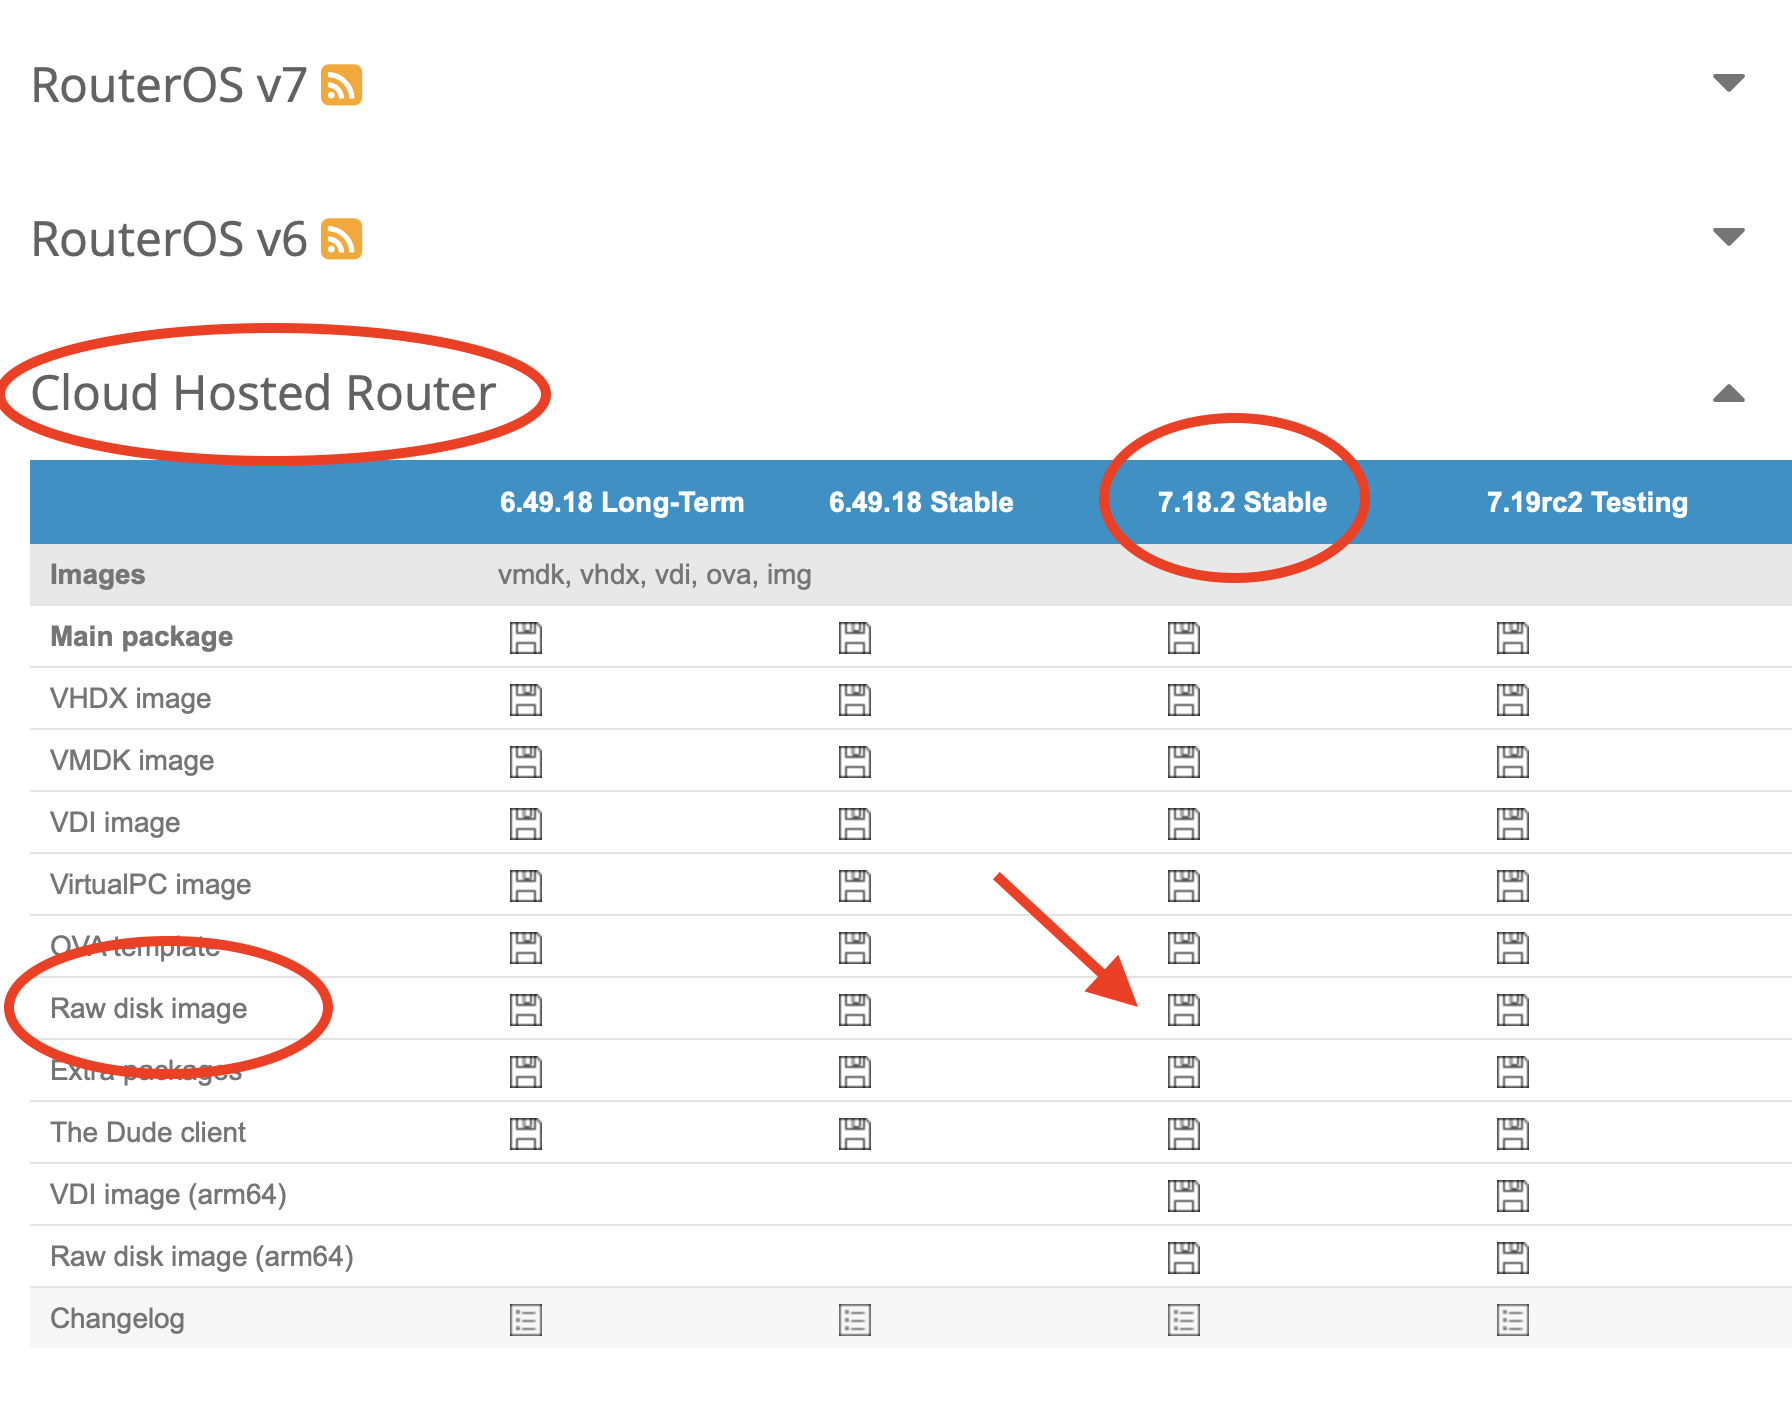Download Extra packages for 6.49.18 Stable
This screenshot has width=1792, height=1406.
point(855,1072)
